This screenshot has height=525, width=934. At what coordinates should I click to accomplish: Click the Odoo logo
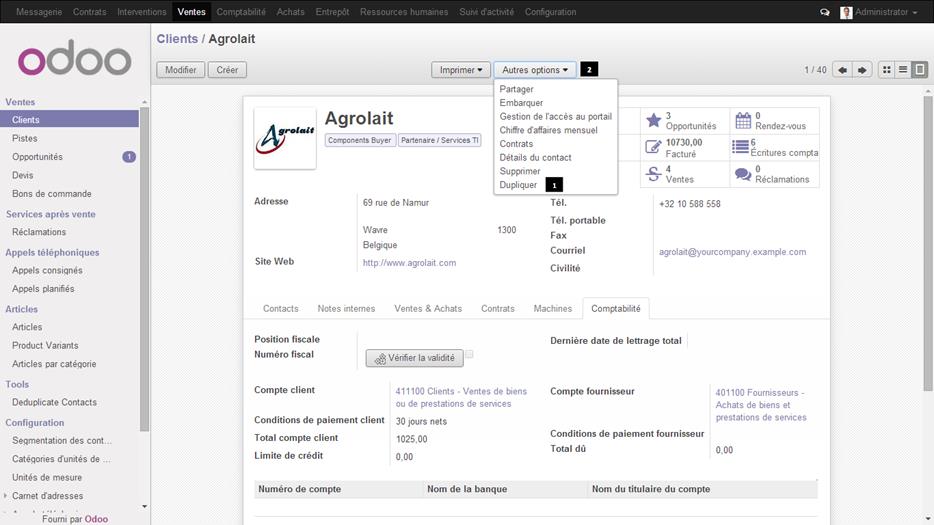[x=74, y=58]
